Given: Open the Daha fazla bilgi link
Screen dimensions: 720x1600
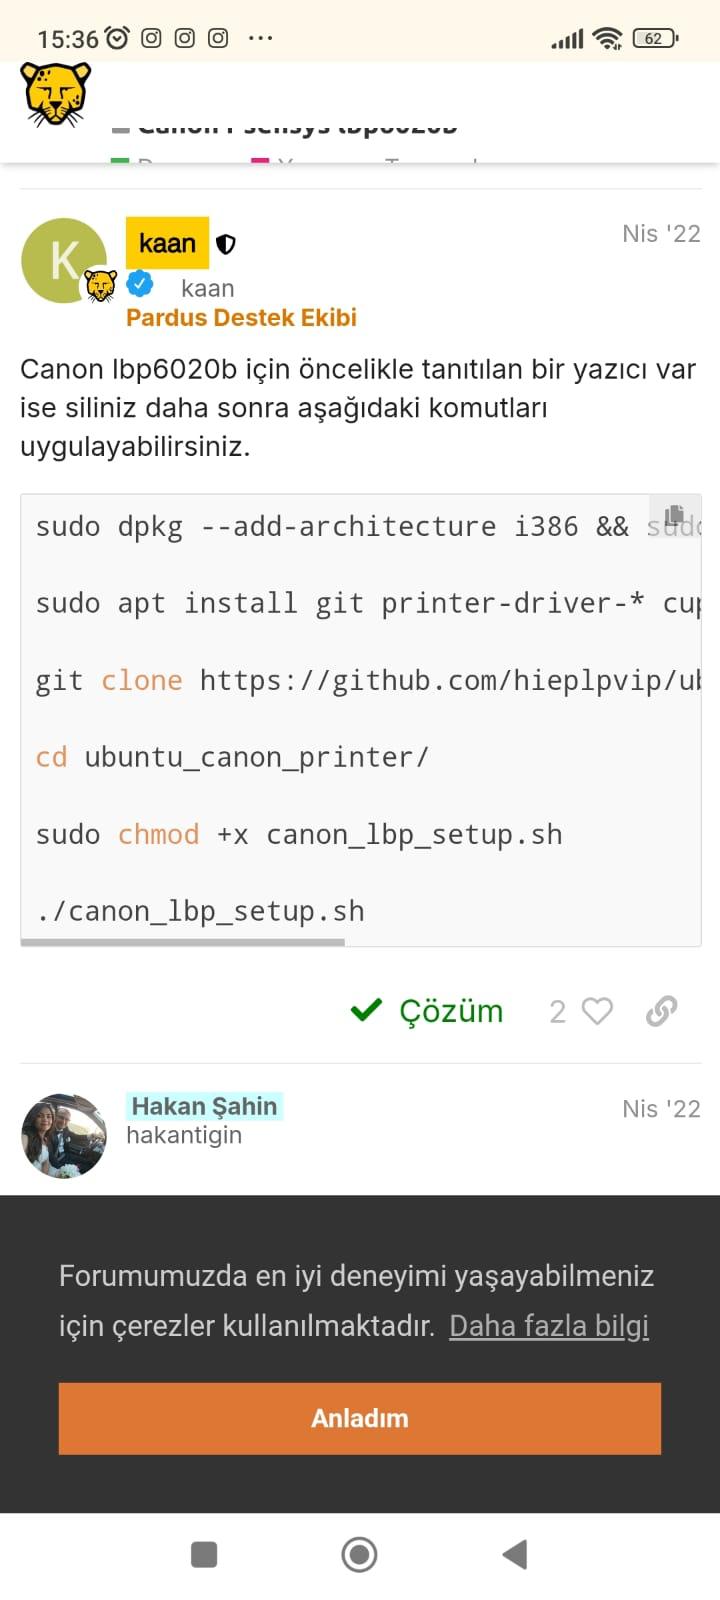Looking at the screenshot, I should coord(549,1326).
